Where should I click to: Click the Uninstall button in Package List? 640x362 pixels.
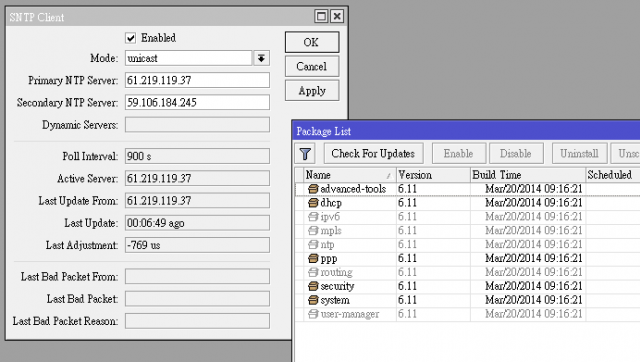[580, 153]
